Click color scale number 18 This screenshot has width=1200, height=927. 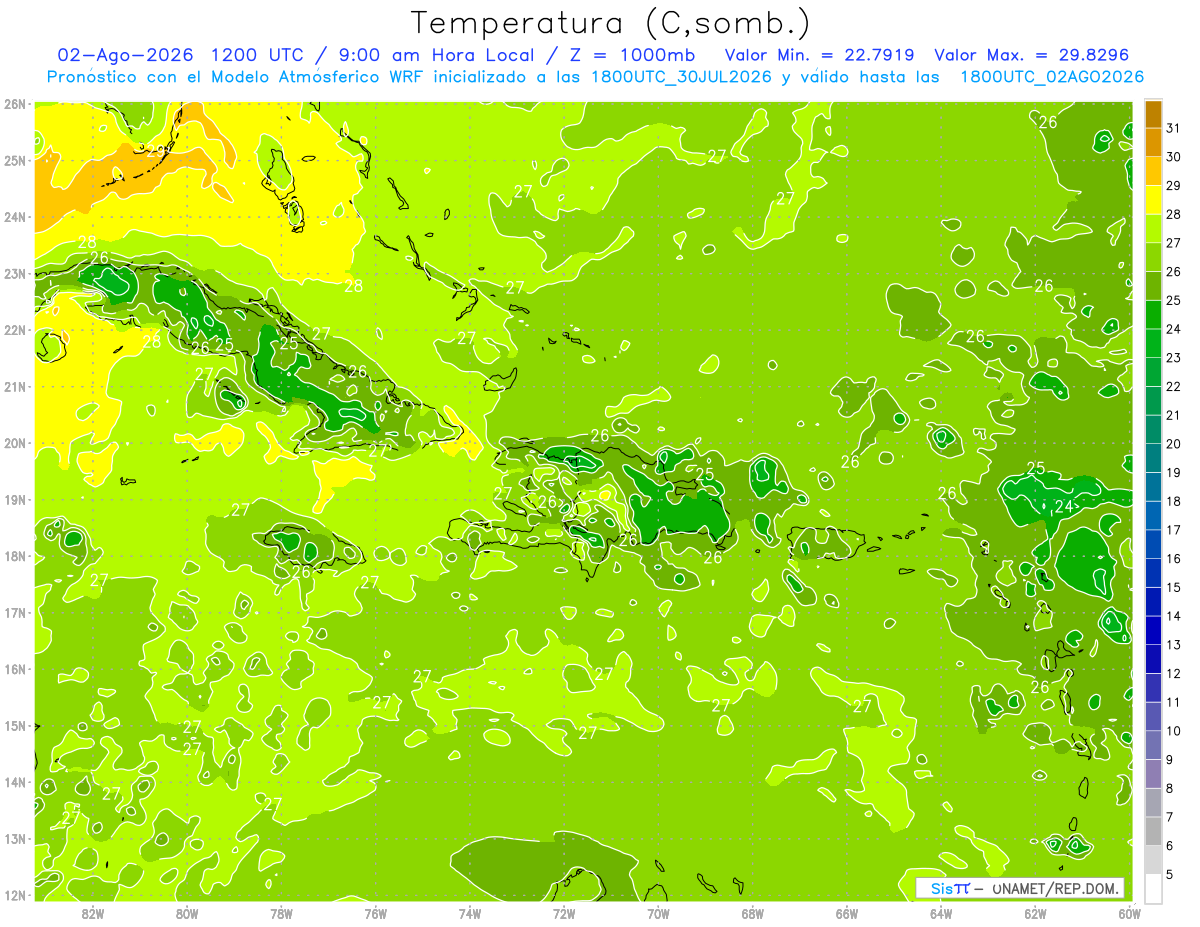point(1174,501)
